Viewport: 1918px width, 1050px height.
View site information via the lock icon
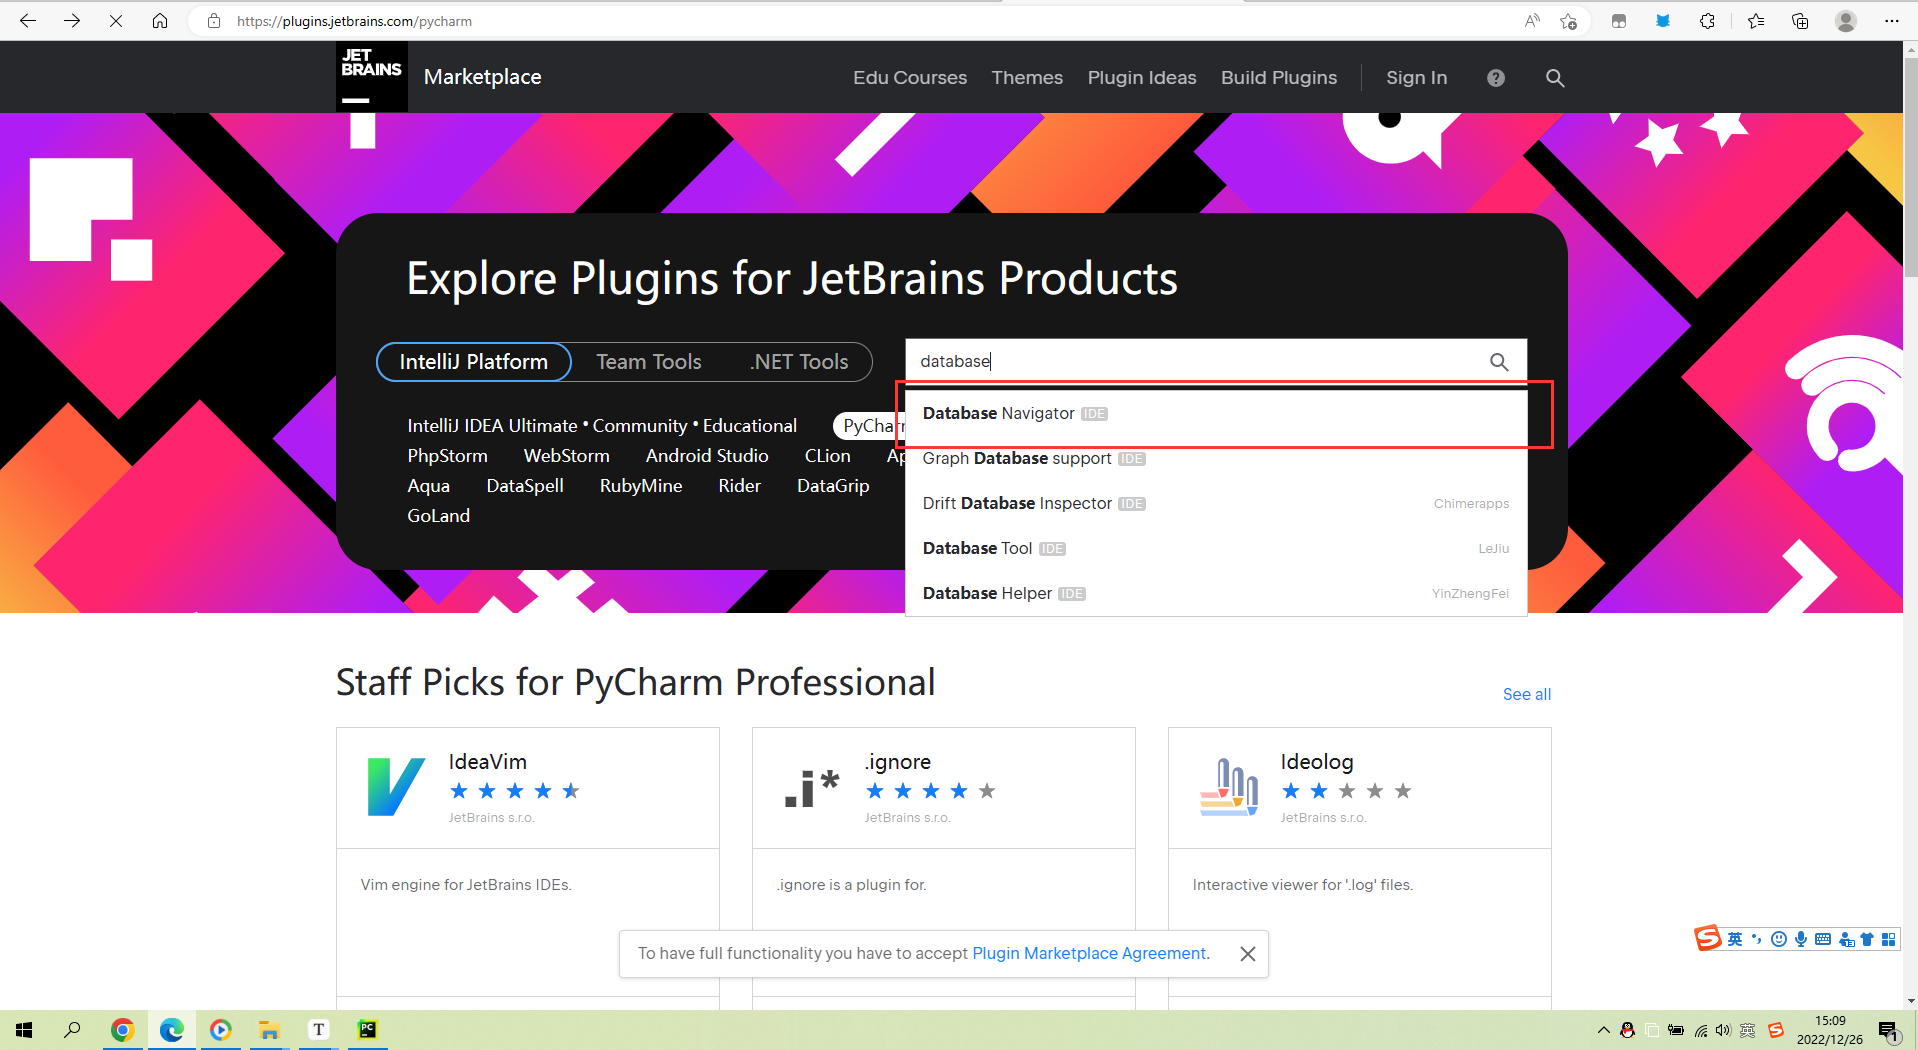(x=214, y=21)
